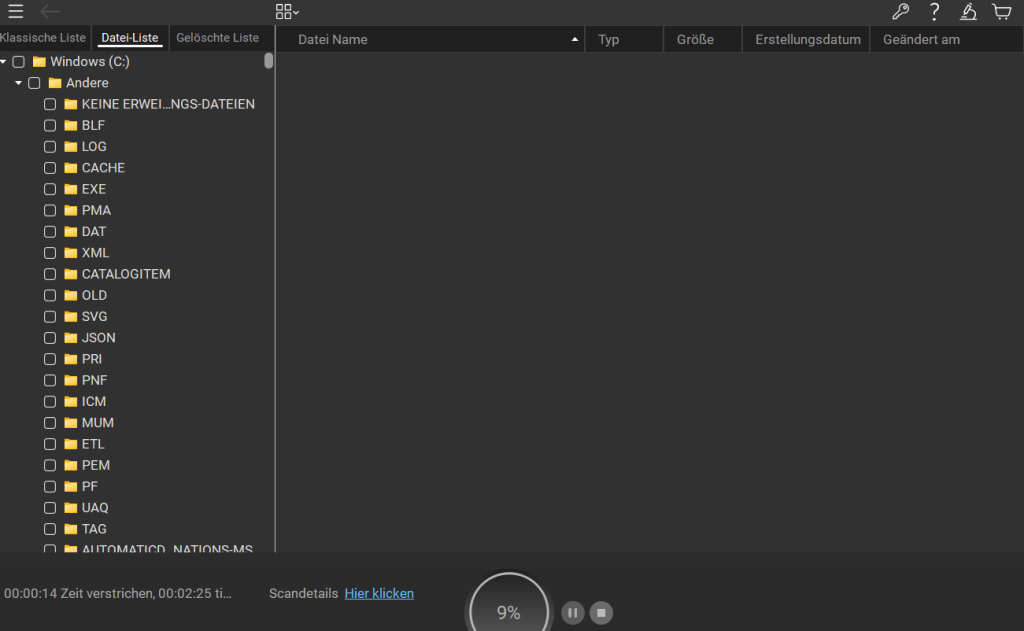Click the tree panel vertical scrollbar
1024x631 pixels.
pos(268,61)
